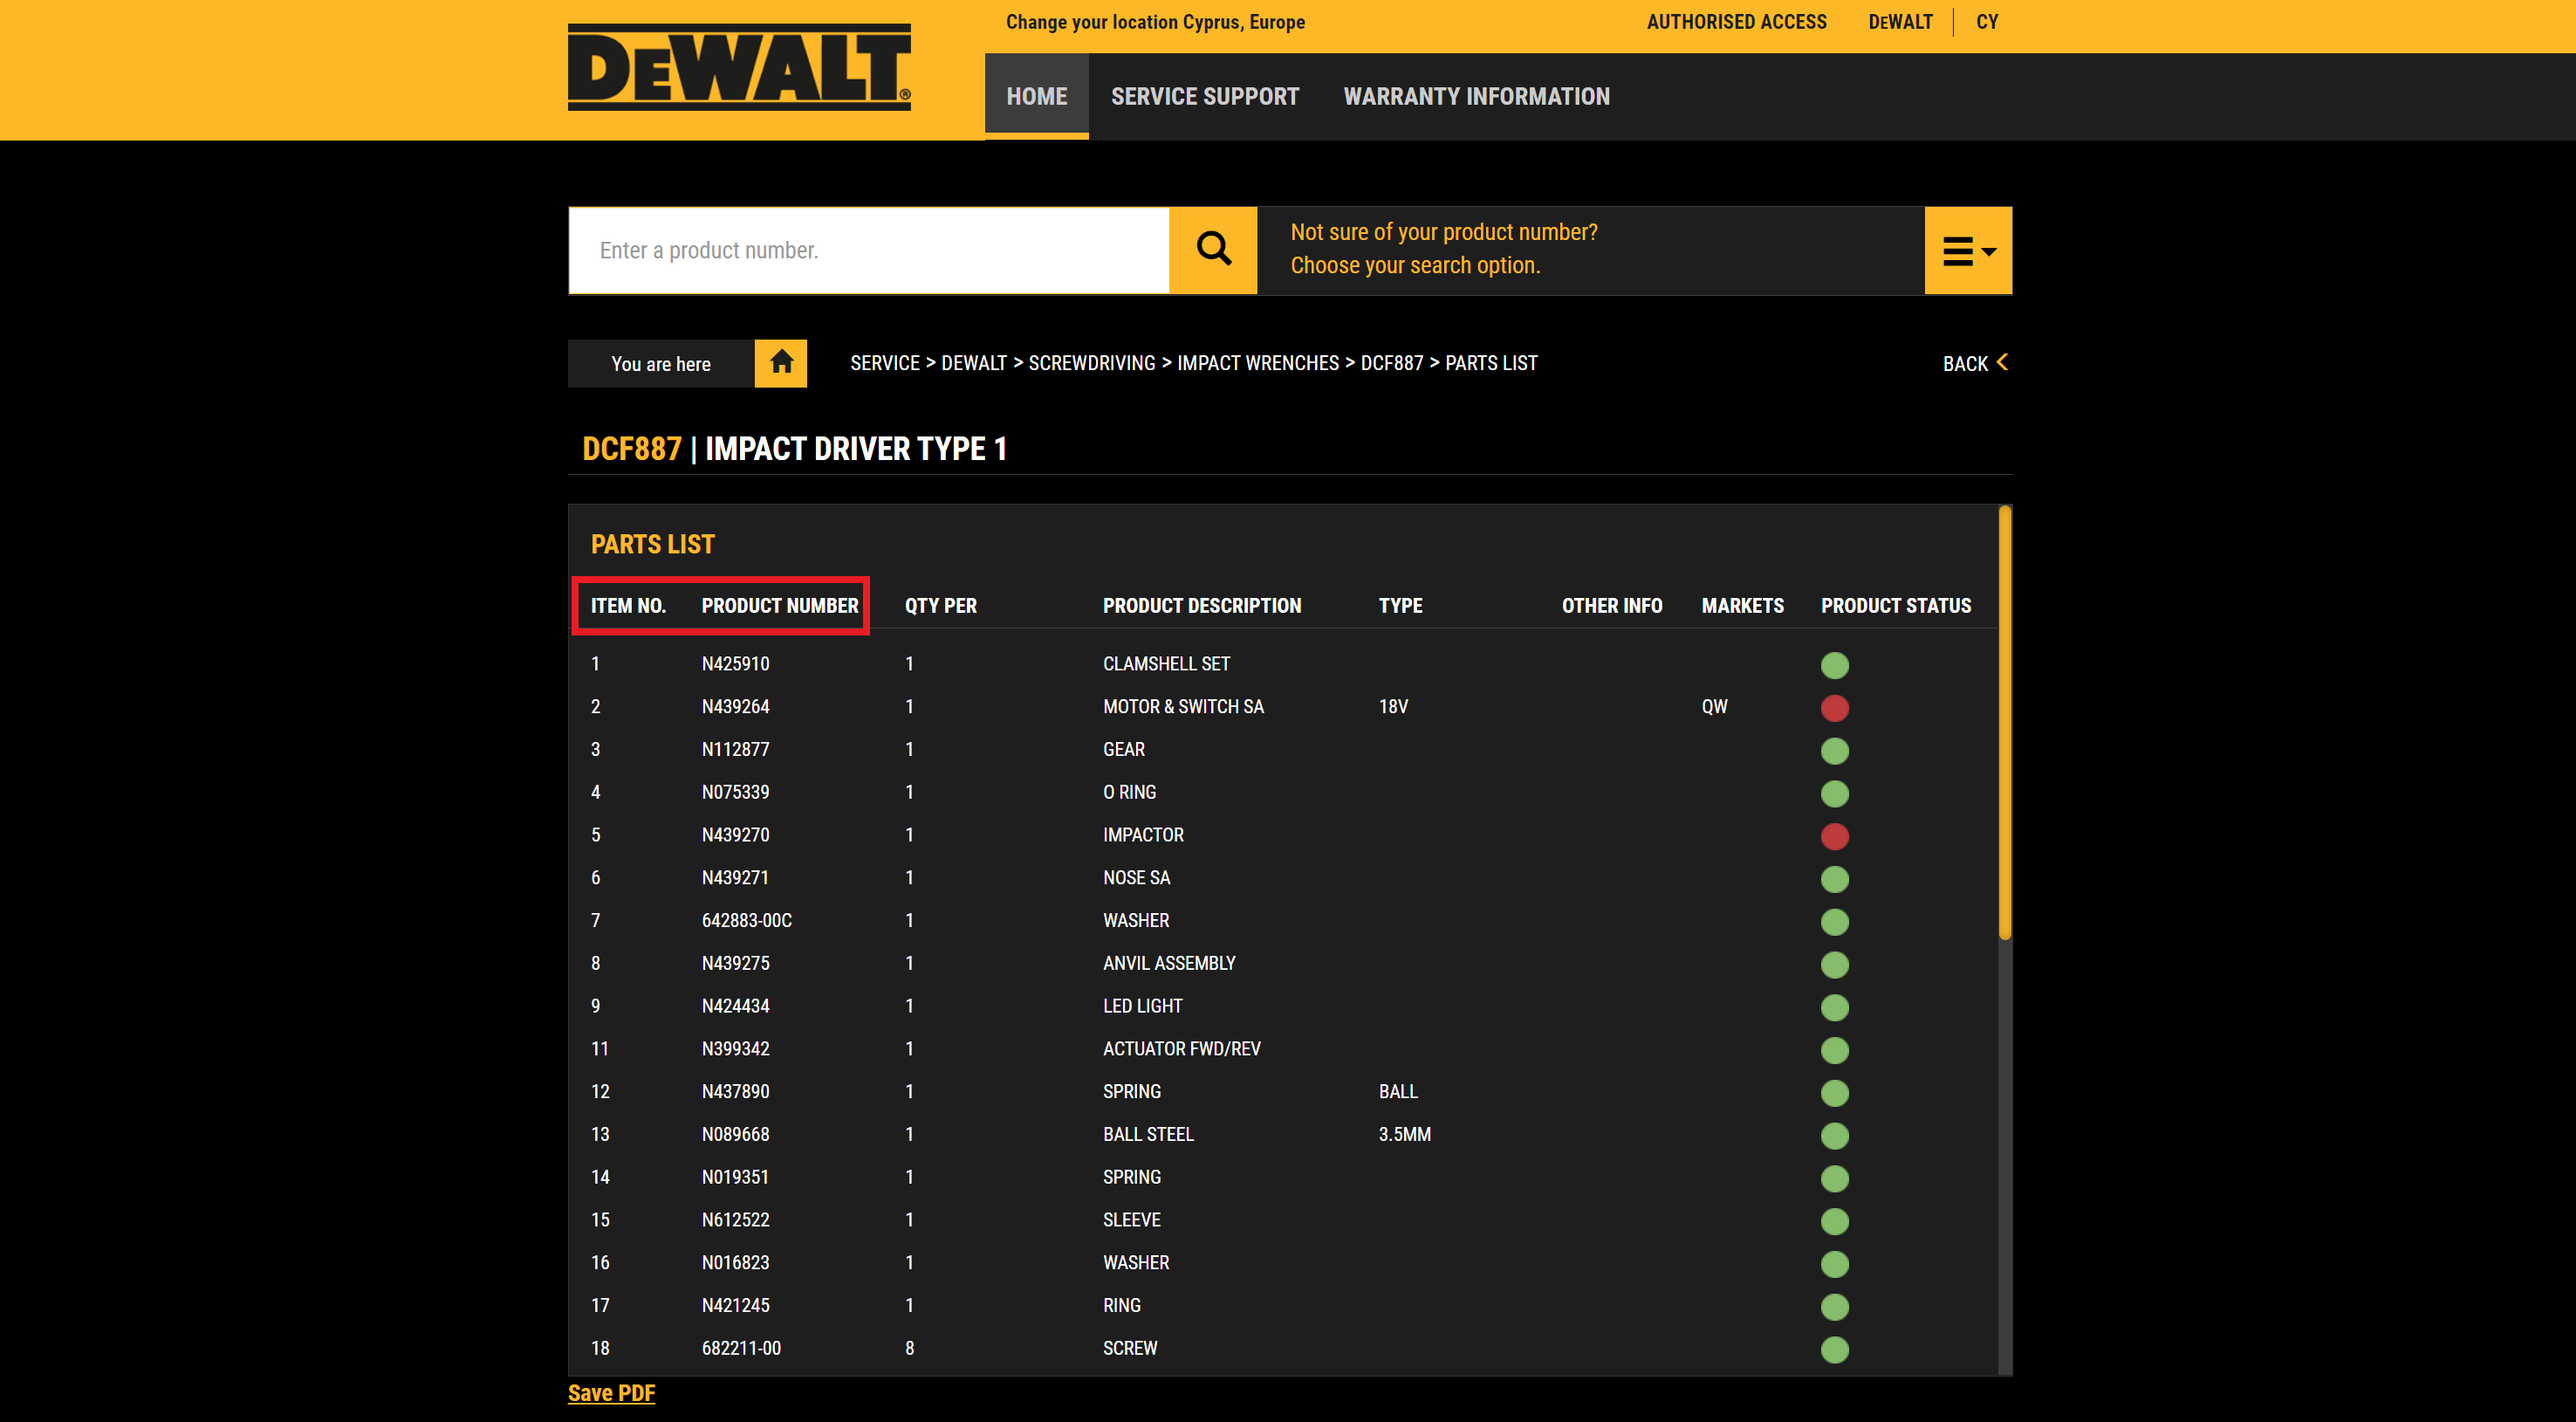Open the WARRANTY INFORMATION menu item
Screen dimensions: 2576x1422
coord(1476,96)
